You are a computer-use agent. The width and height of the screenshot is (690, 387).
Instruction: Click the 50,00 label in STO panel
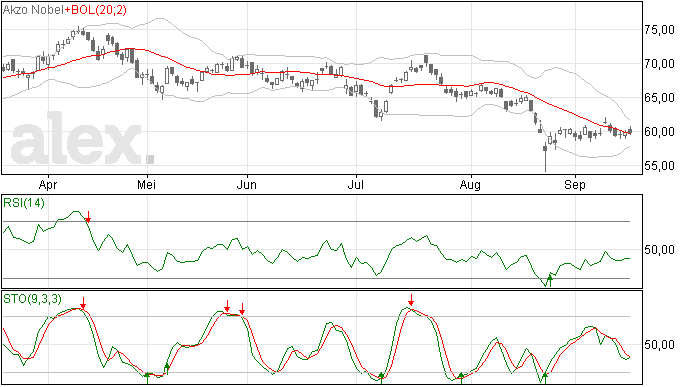coord(659,345)
